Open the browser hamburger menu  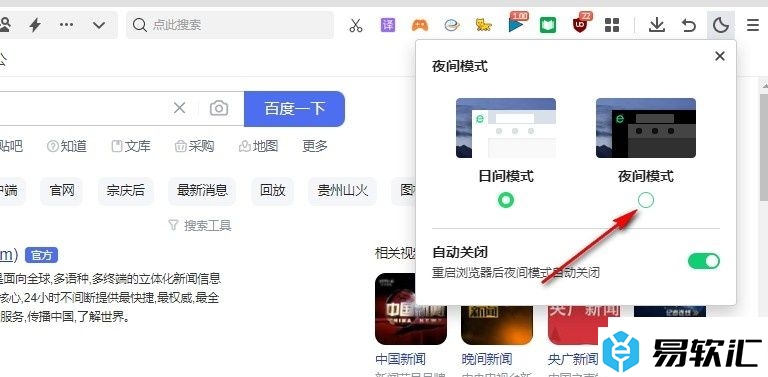(x=753, y=25)
